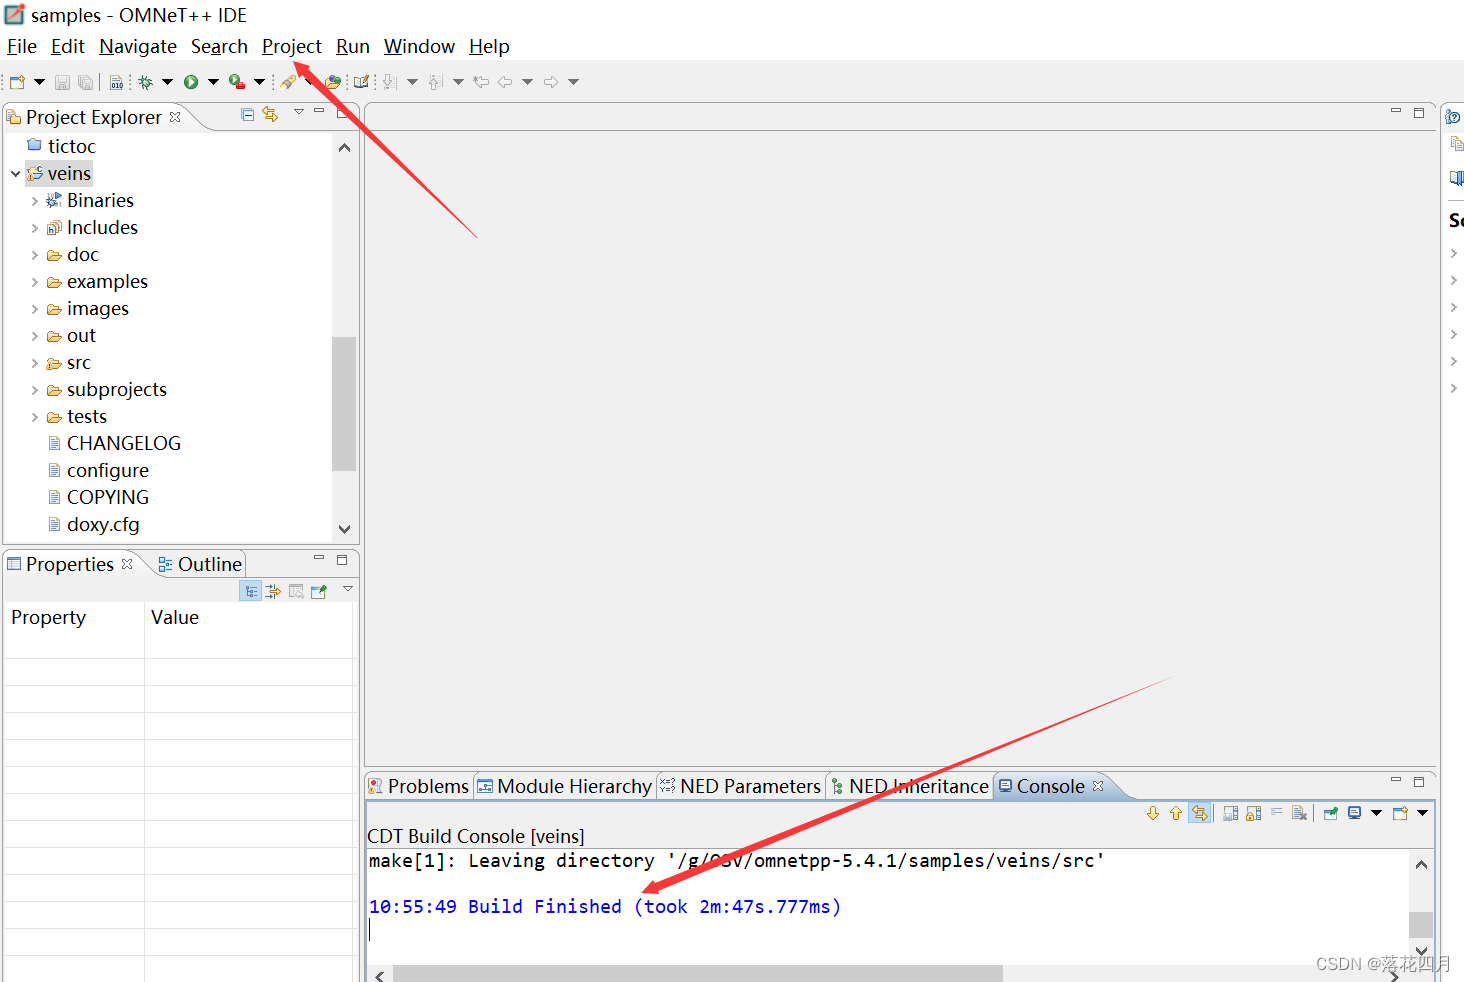The image size is (1464, 982).
Task: Click the Console horizontal scrollbar thumb
Action: (698, 974)
